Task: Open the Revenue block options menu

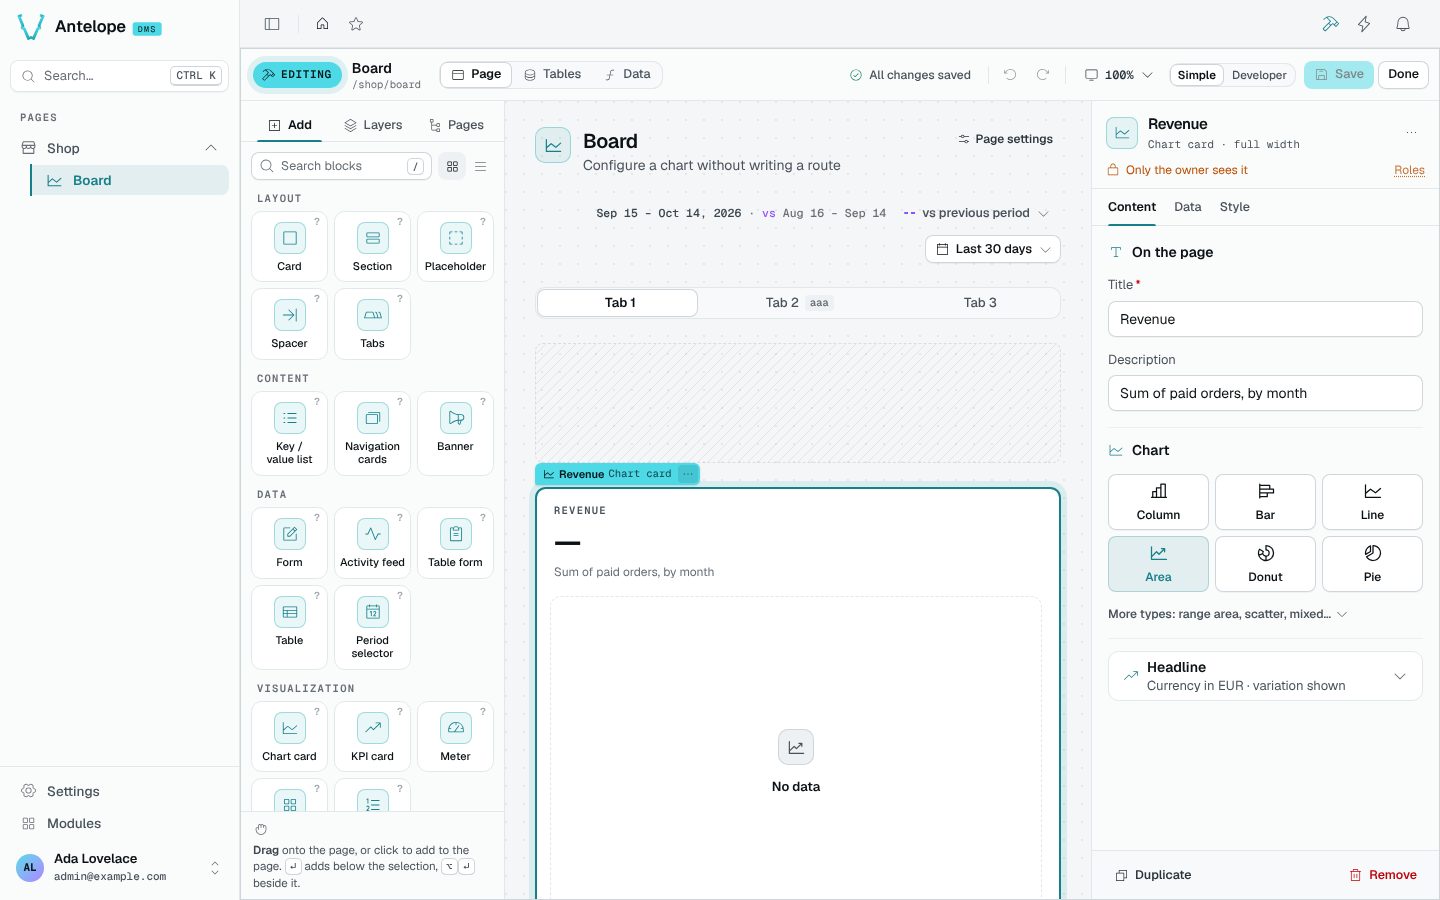Action: (x=688, y=474)
